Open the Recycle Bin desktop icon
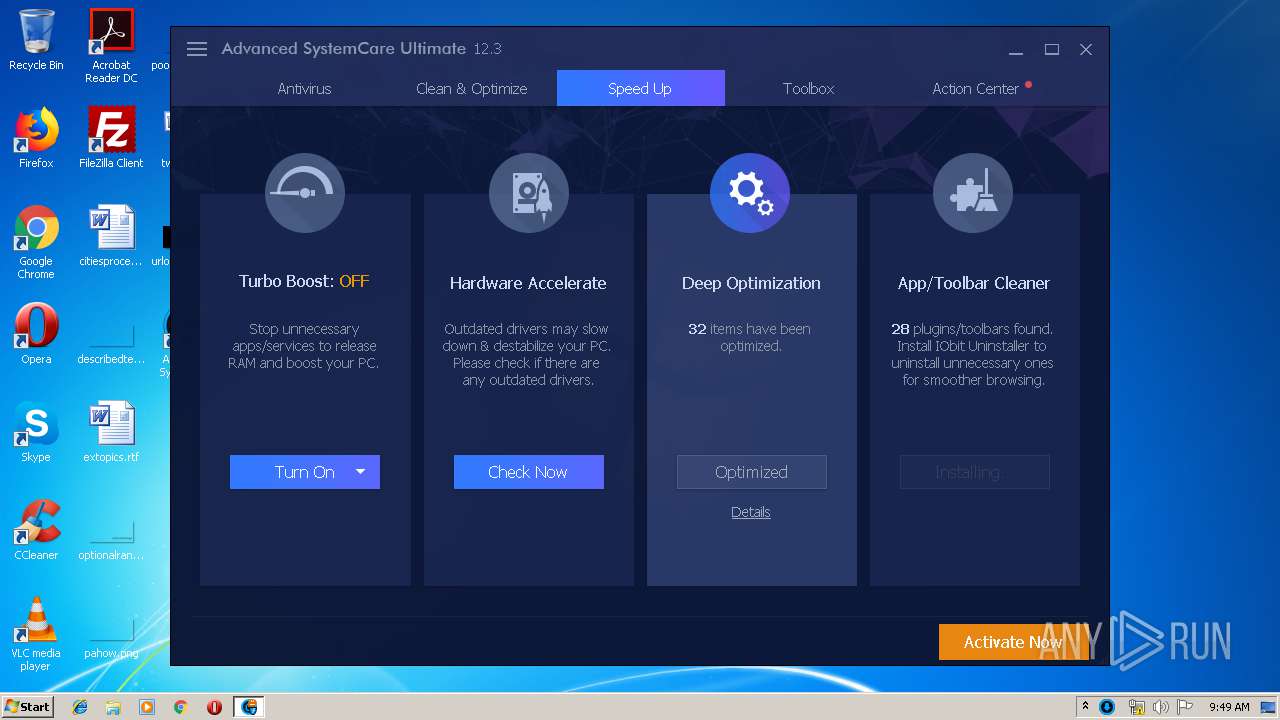 click(36, 40)
